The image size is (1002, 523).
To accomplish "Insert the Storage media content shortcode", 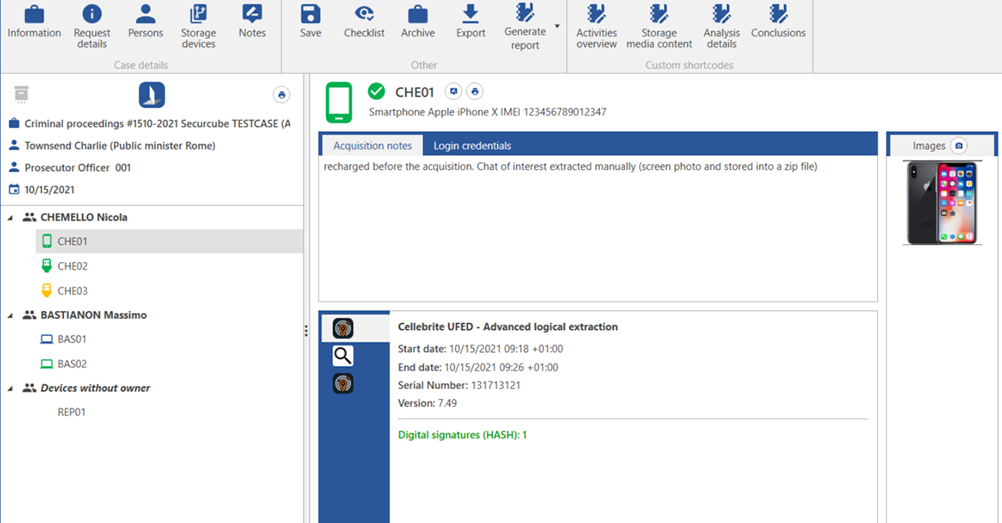I will (659, 26).
